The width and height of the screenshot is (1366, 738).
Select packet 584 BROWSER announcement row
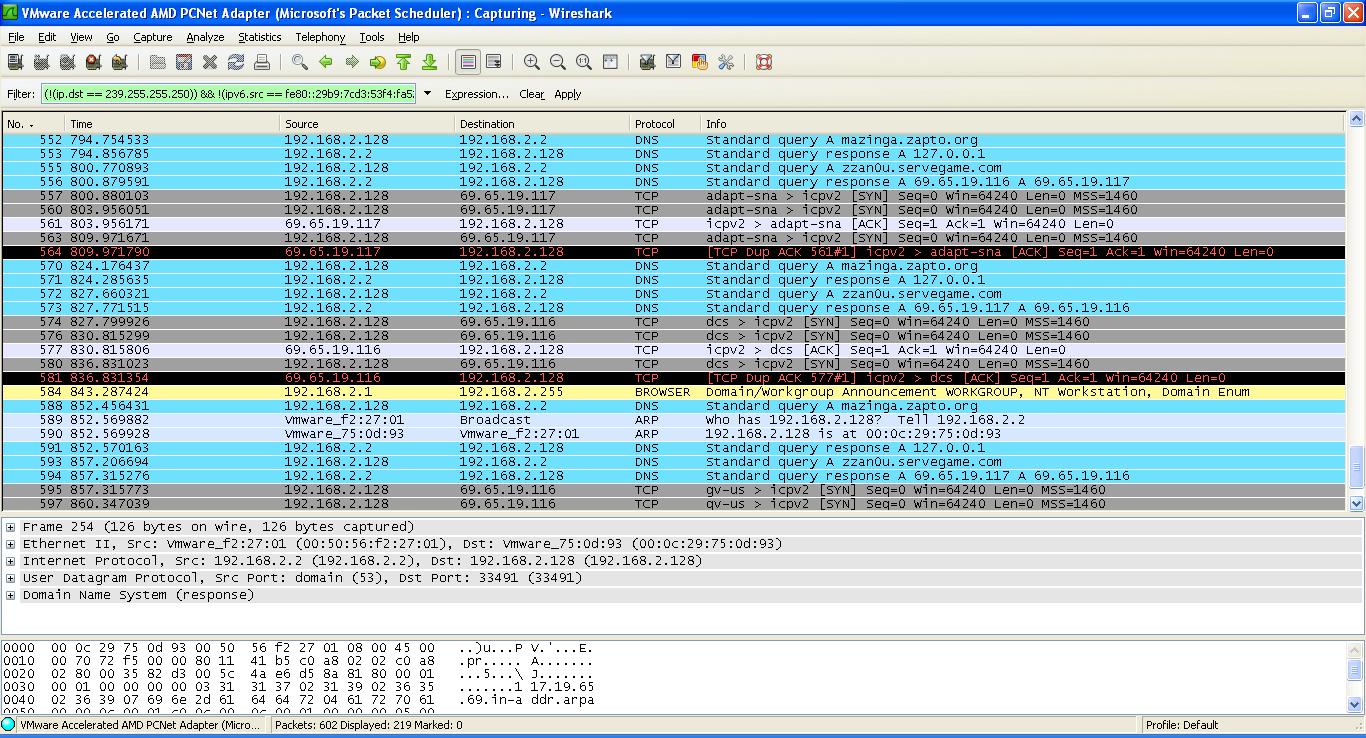click(674, 392)
